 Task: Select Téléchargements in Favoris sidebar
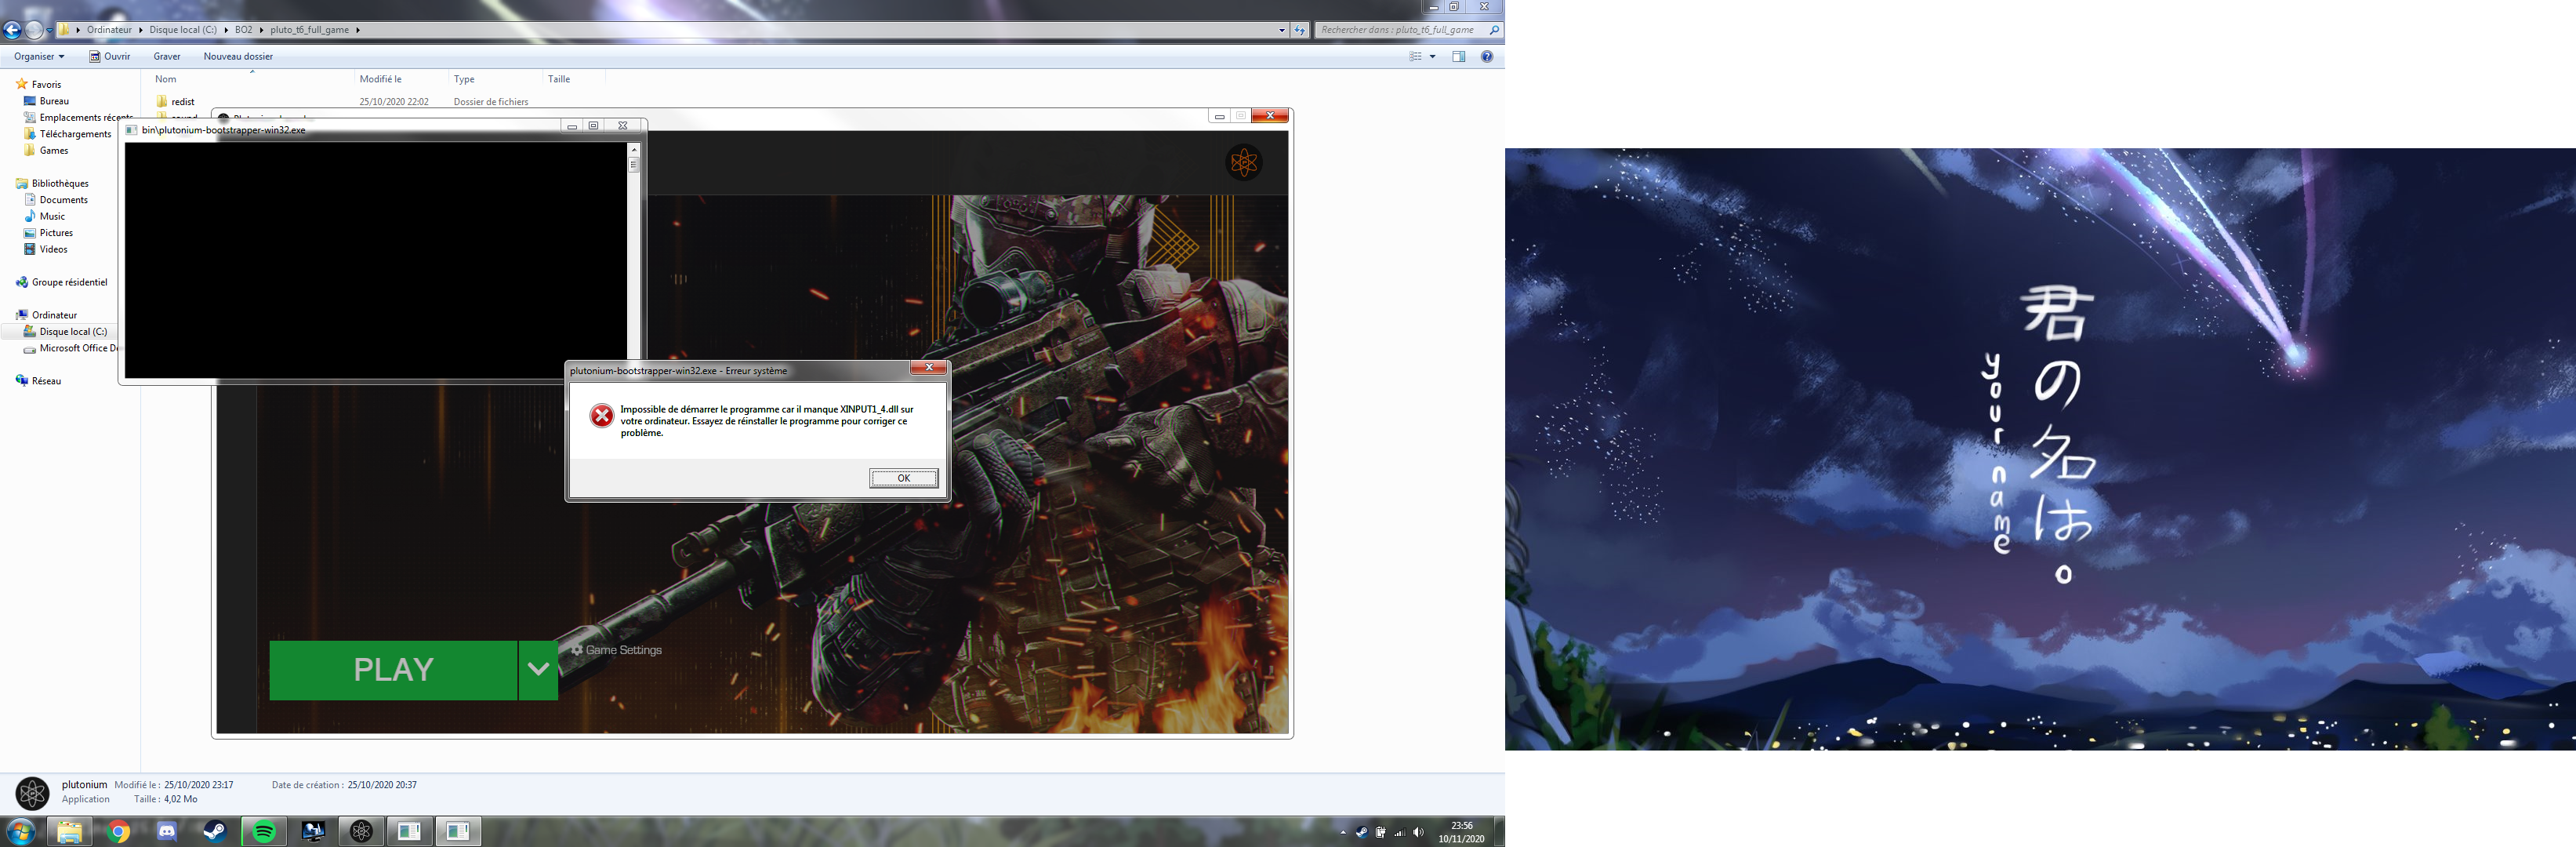pyautogui.click(x=75, y=134)
